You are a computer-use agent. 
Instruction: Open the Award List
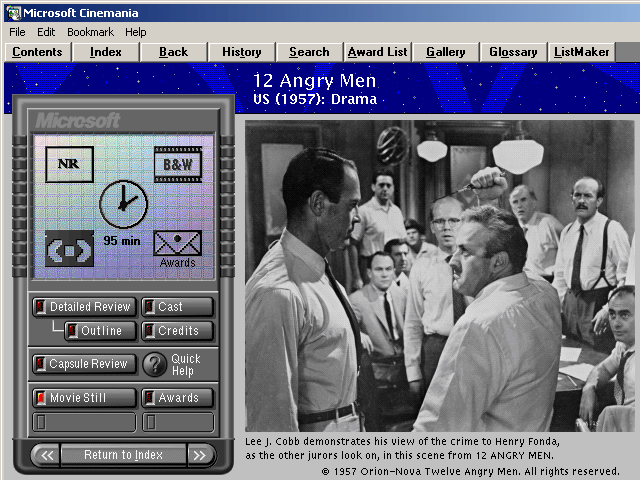pos(378,52)
